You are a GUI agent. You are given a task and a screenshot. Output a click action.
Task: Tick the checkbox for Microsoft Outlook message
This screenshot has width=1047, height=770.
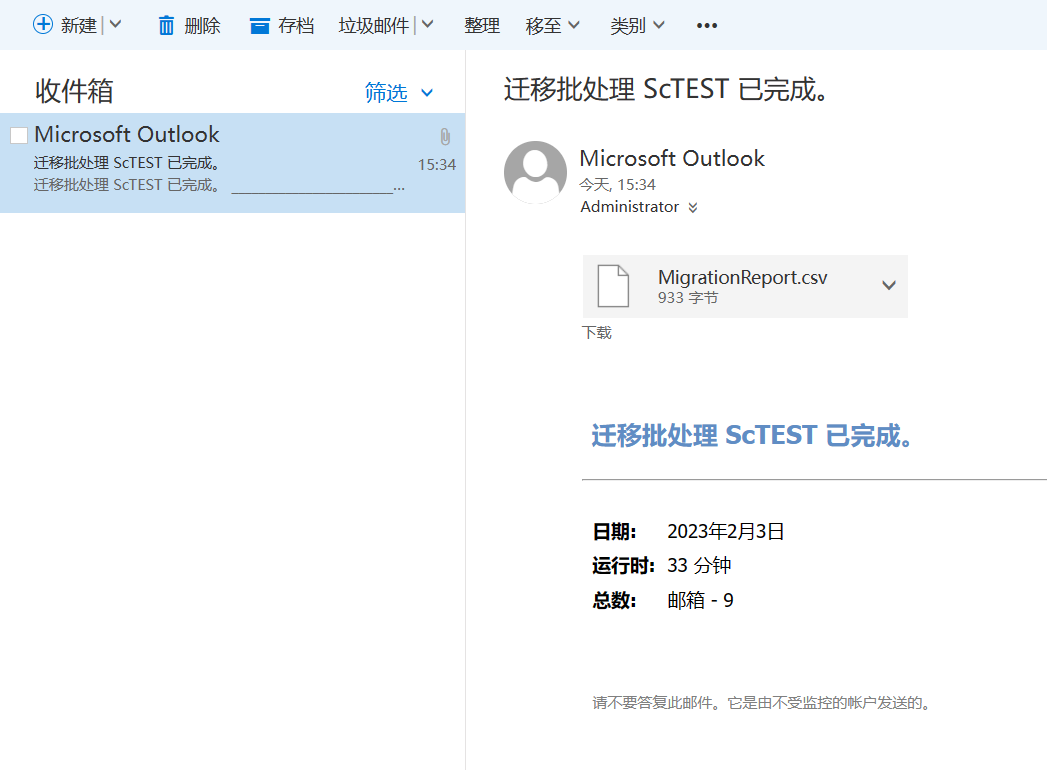[19, 136]
